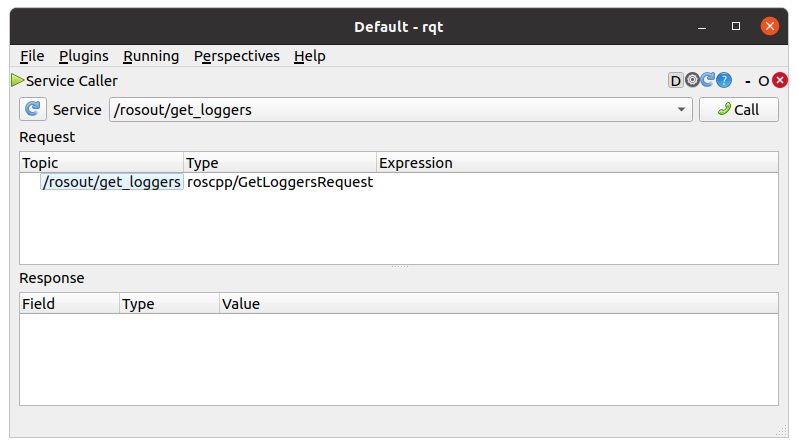The width and height of the screenshot is (798, 447).
Task: Click the D toggle in plugin title bar
Action: [x=675, y=81]
